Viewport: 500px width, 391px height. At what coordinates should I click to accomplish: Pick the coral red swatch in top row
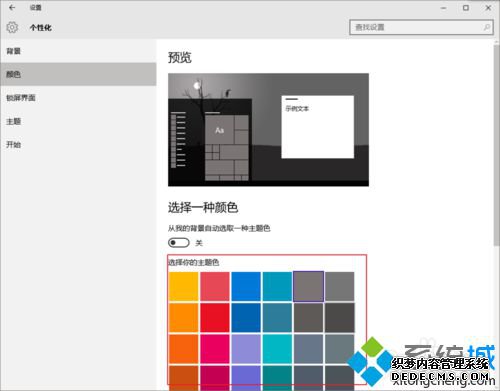tap(215, 286)
